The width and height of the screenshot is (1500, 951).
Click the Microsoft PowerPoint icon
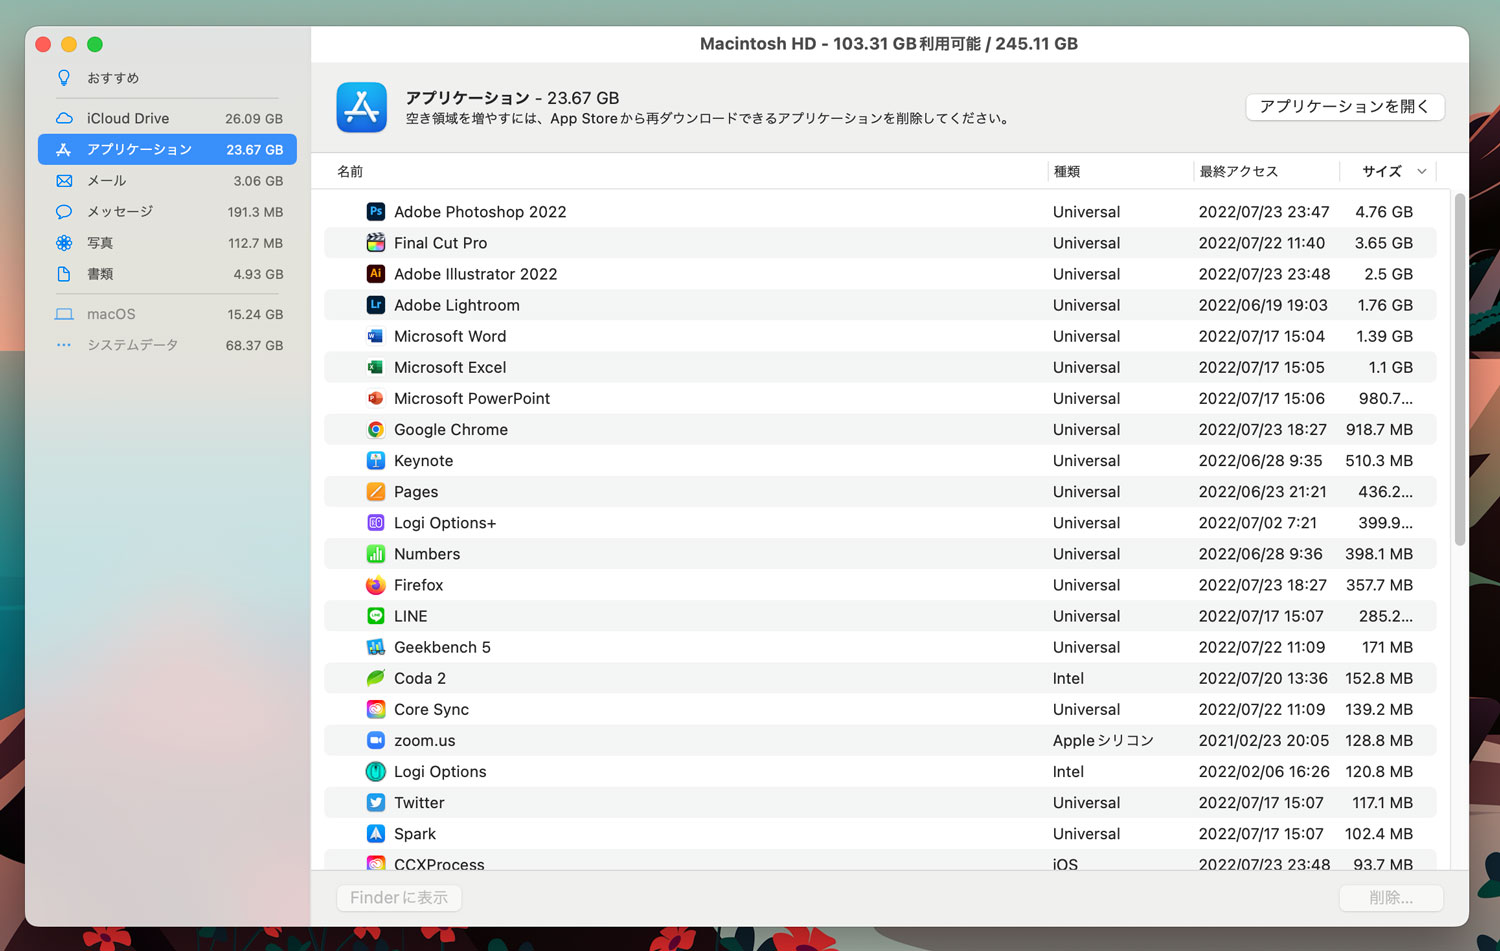point(376,398)
